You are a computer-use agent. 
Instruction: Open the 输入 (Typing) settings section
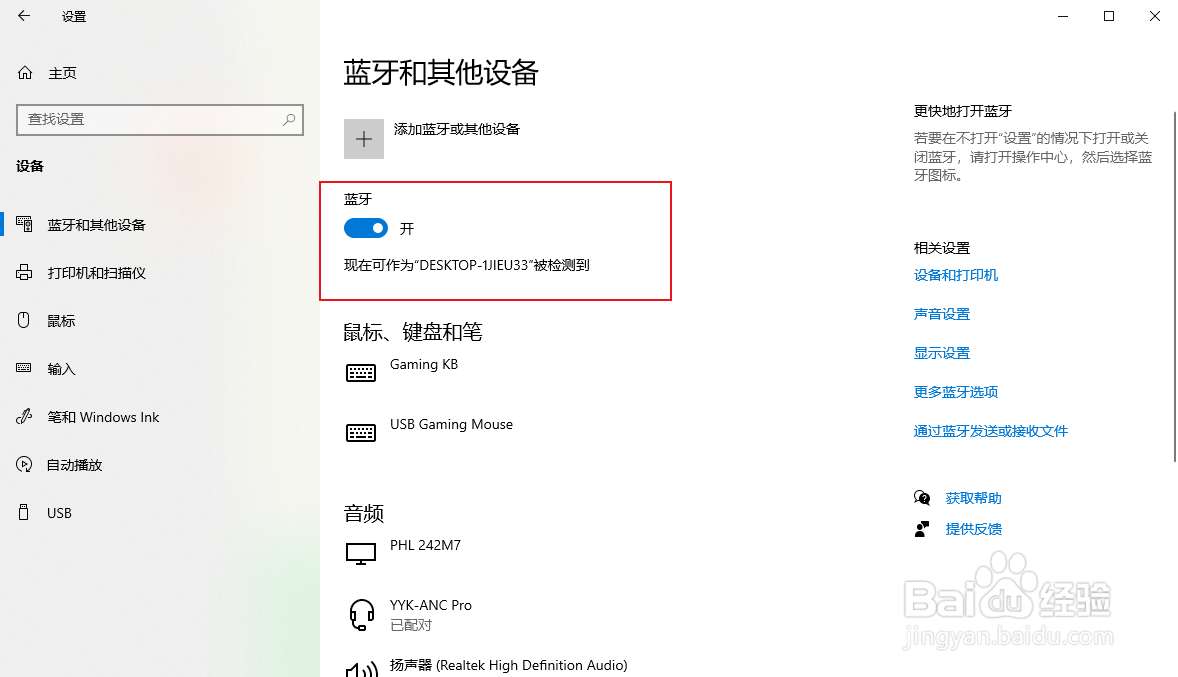pos(60,368)
